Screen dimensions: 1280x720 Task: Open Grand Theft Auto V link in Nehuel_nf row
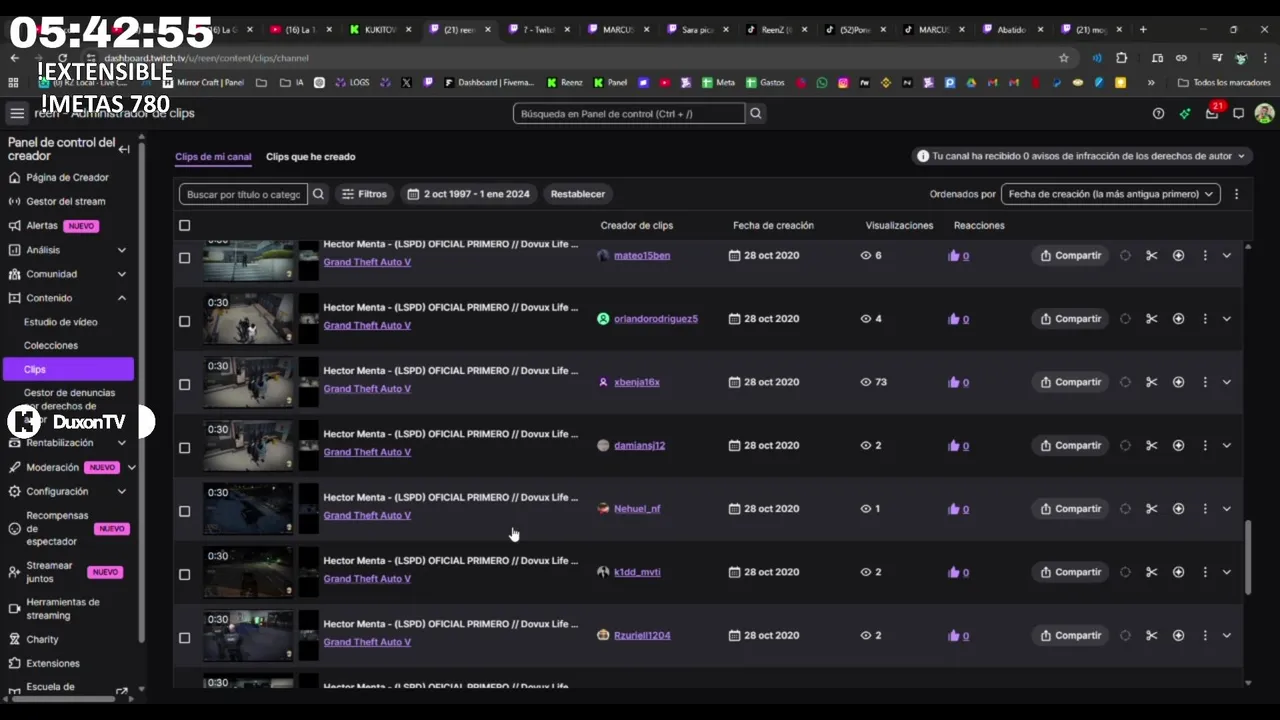[x=367, y=515]
